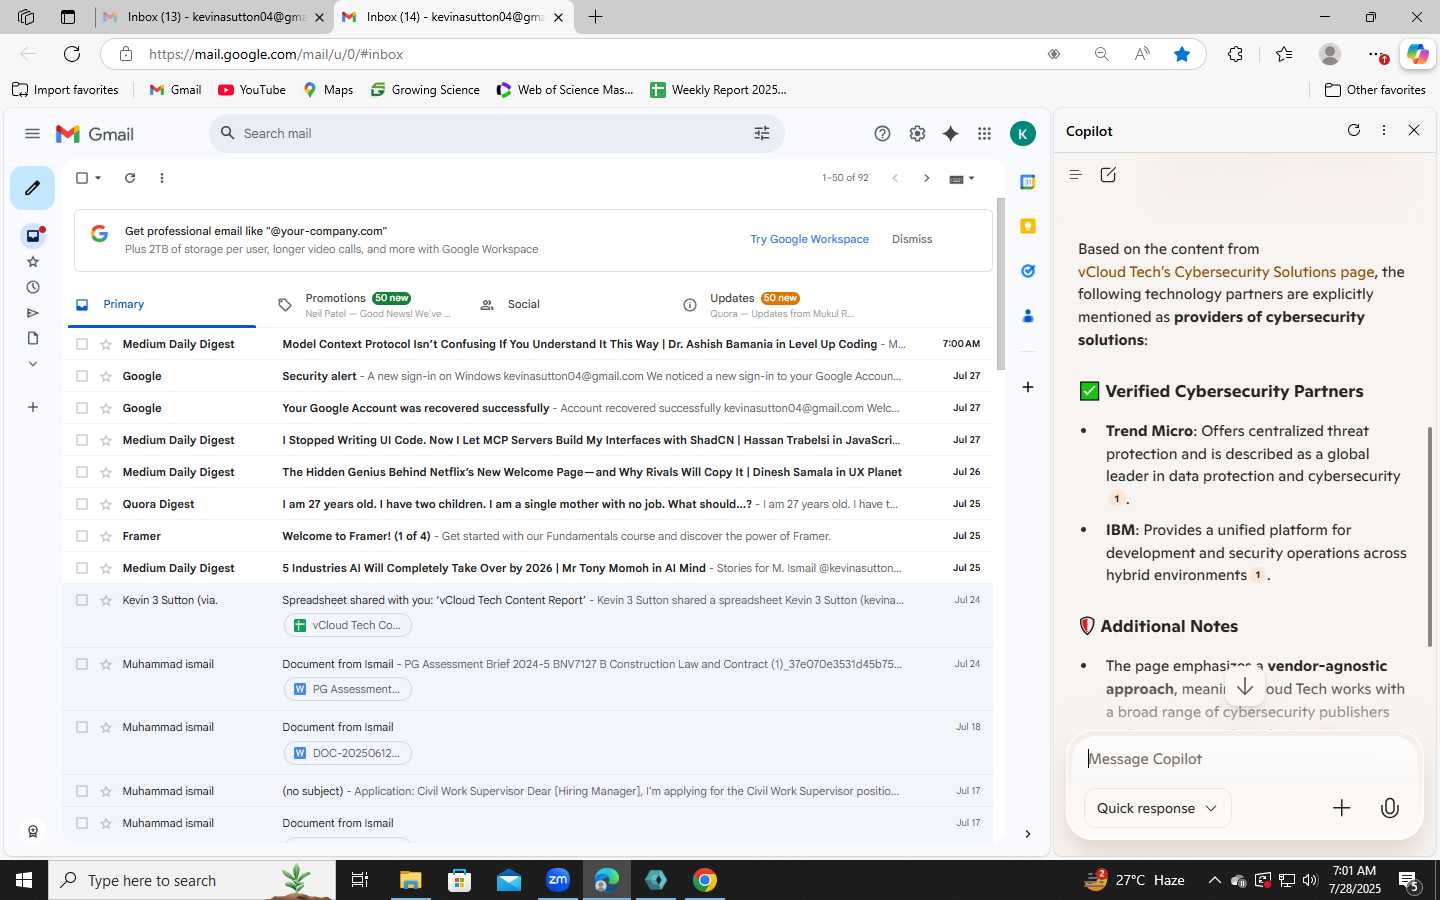Open the Drafts folder icon in sidebar

pos(33,338)
